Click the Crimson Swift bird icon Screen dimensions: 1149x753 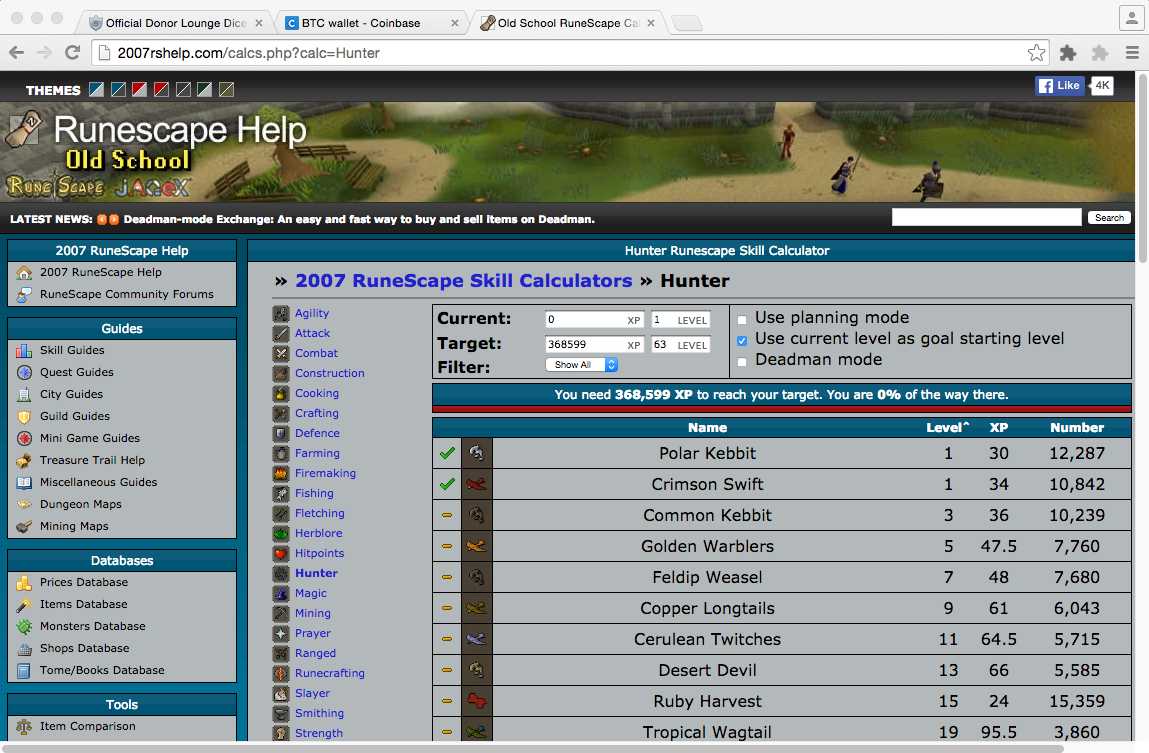click(x=476, y=484)
